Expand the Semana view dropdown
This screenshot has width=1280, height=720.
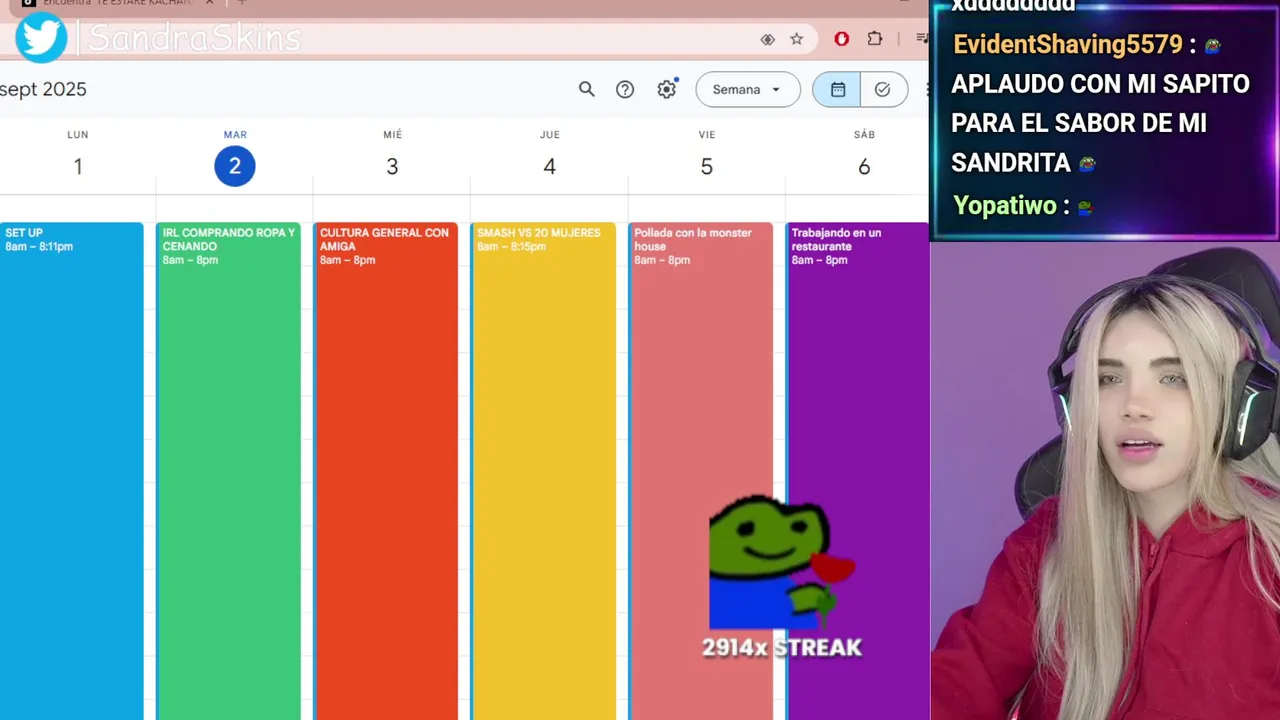click(x=748, y=89)
